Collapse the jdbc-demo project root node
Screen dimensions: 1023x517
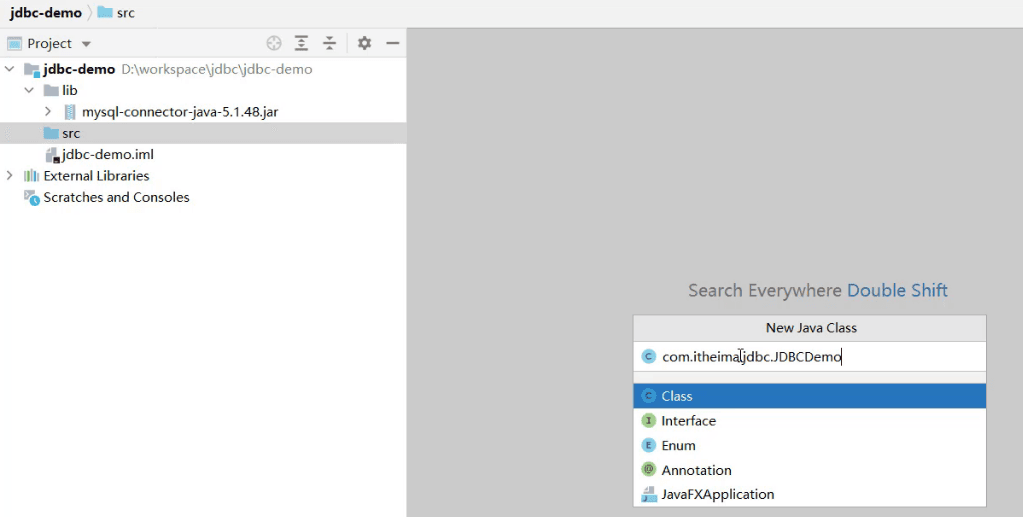[x=10, y=70]
